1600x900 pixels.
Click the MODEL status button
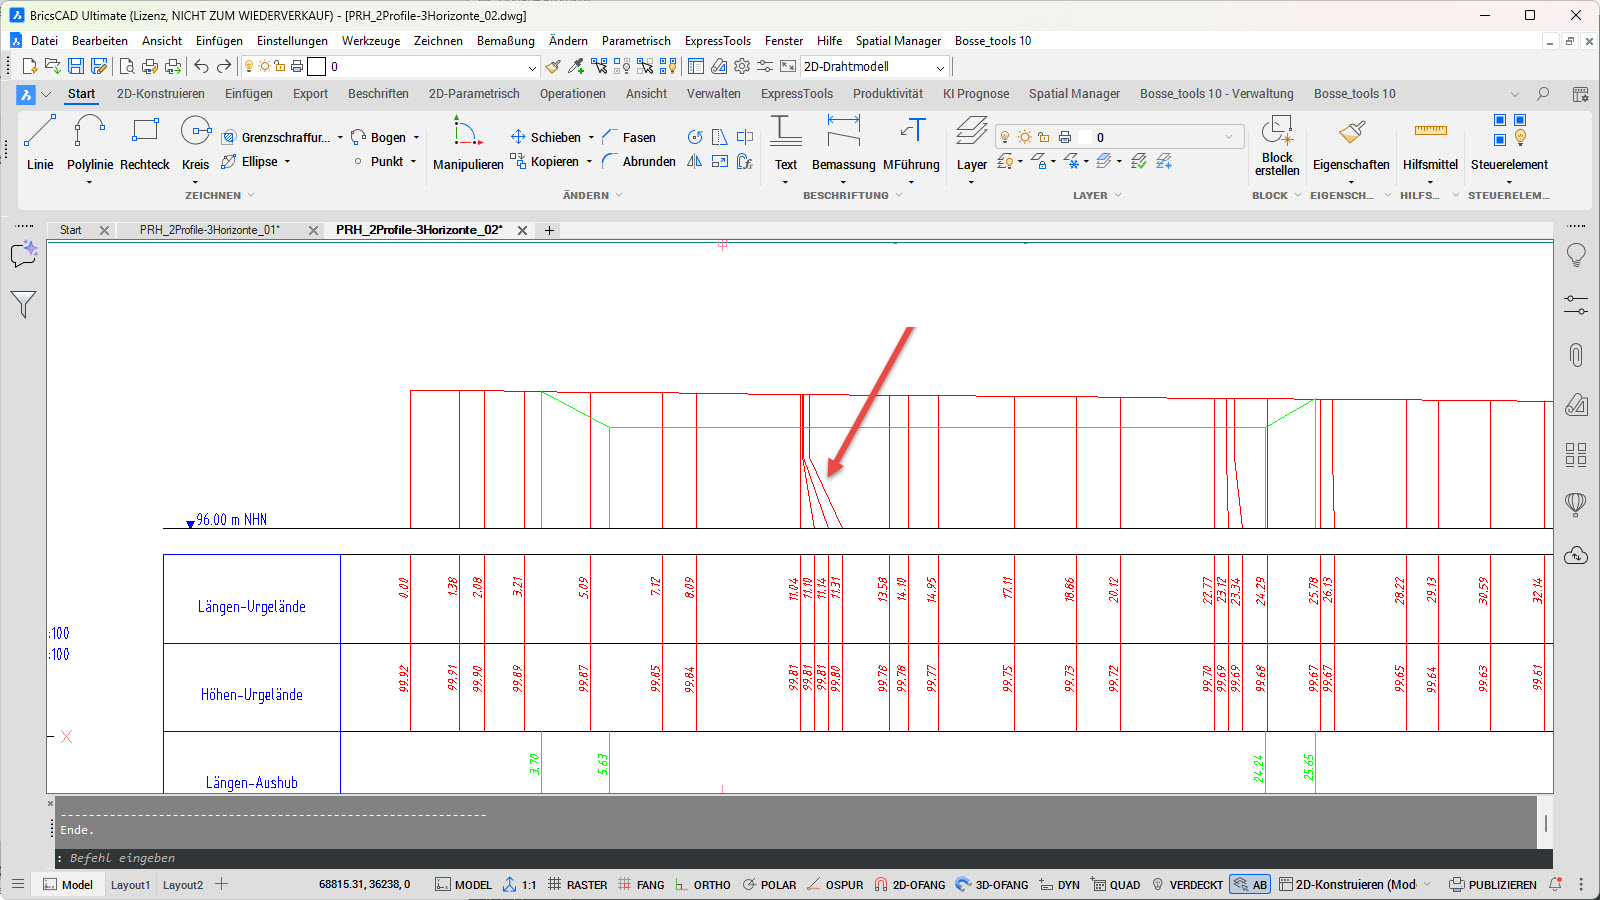point(464,885)
